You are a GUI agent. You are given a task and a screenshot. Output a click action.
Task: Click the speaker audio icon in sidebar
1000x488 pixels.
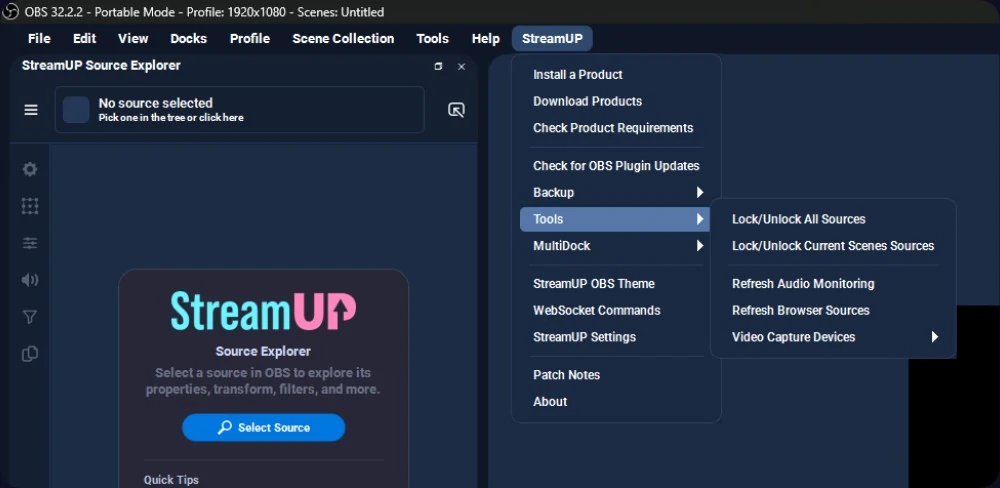[30, 280]
